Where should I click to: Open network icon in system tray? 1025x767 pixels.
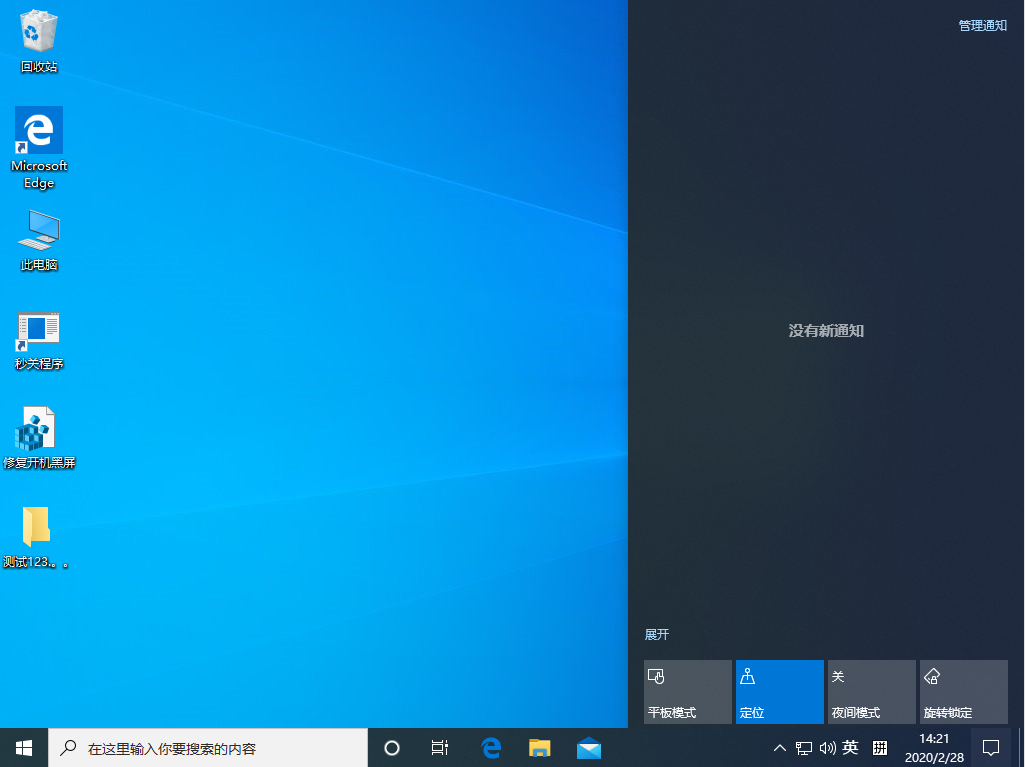803,747
